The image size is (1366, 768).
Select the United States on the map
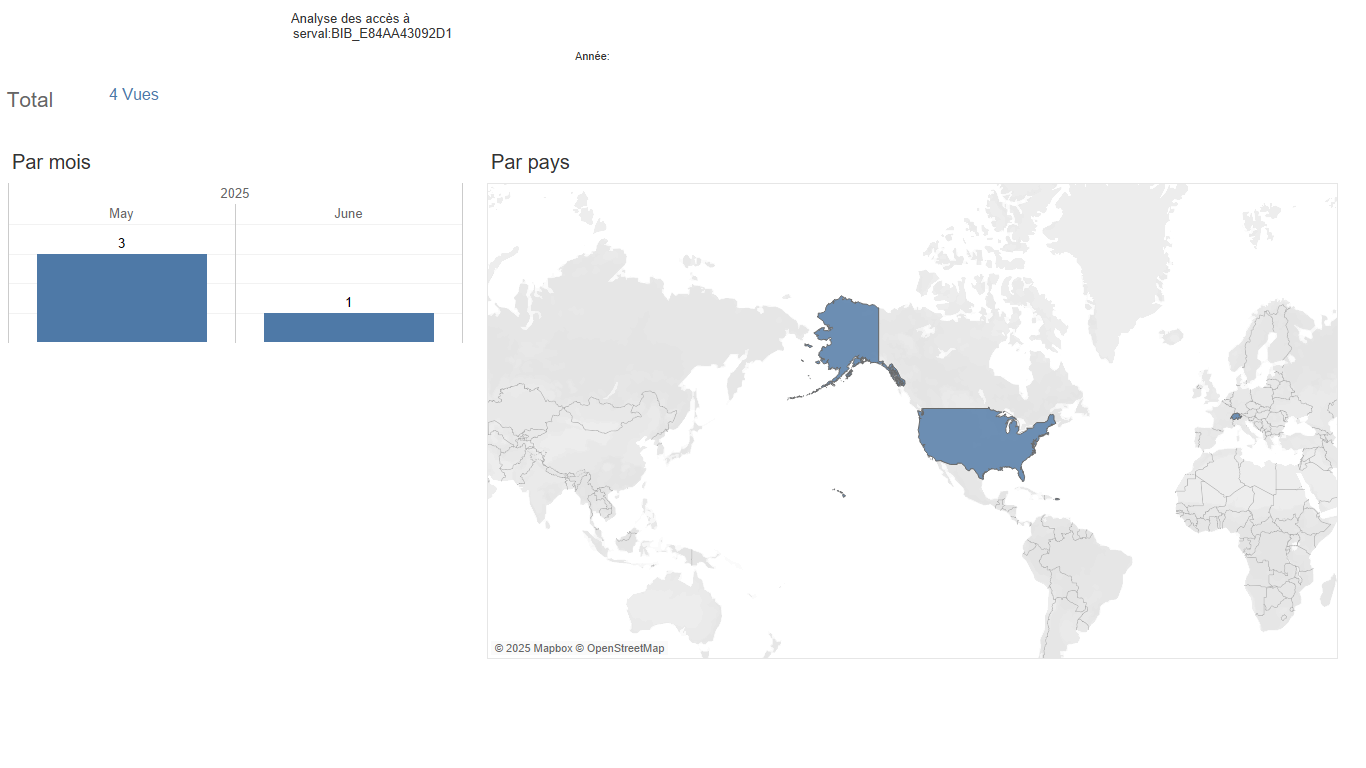coord(985,438)
